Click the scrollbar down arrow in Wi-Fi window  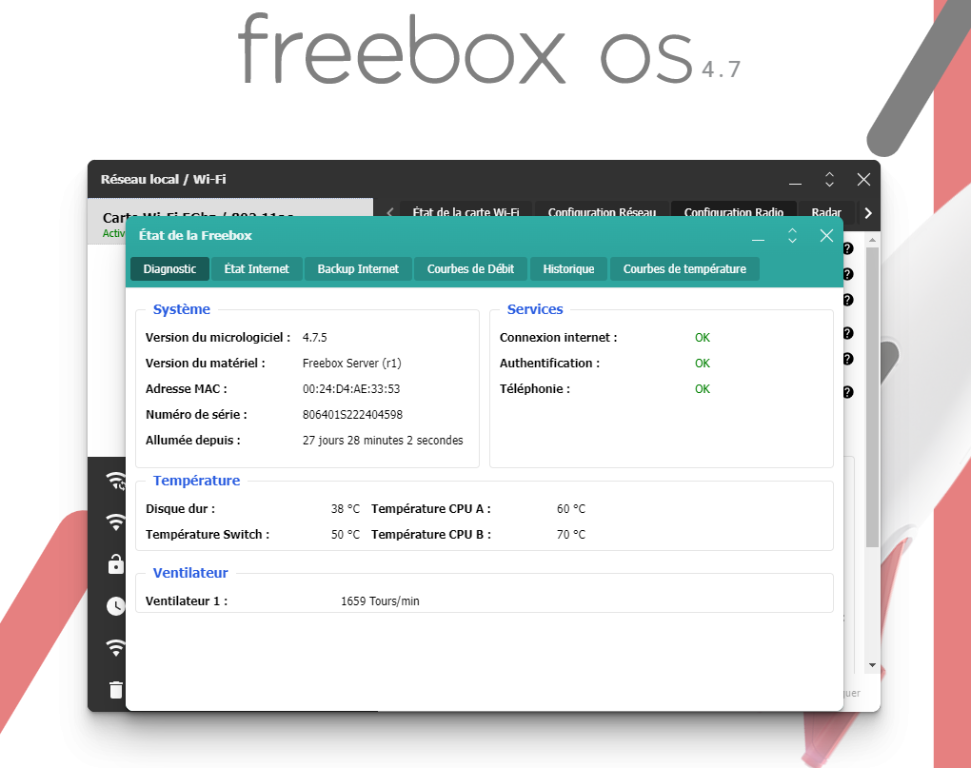click(x=872, y=665)
